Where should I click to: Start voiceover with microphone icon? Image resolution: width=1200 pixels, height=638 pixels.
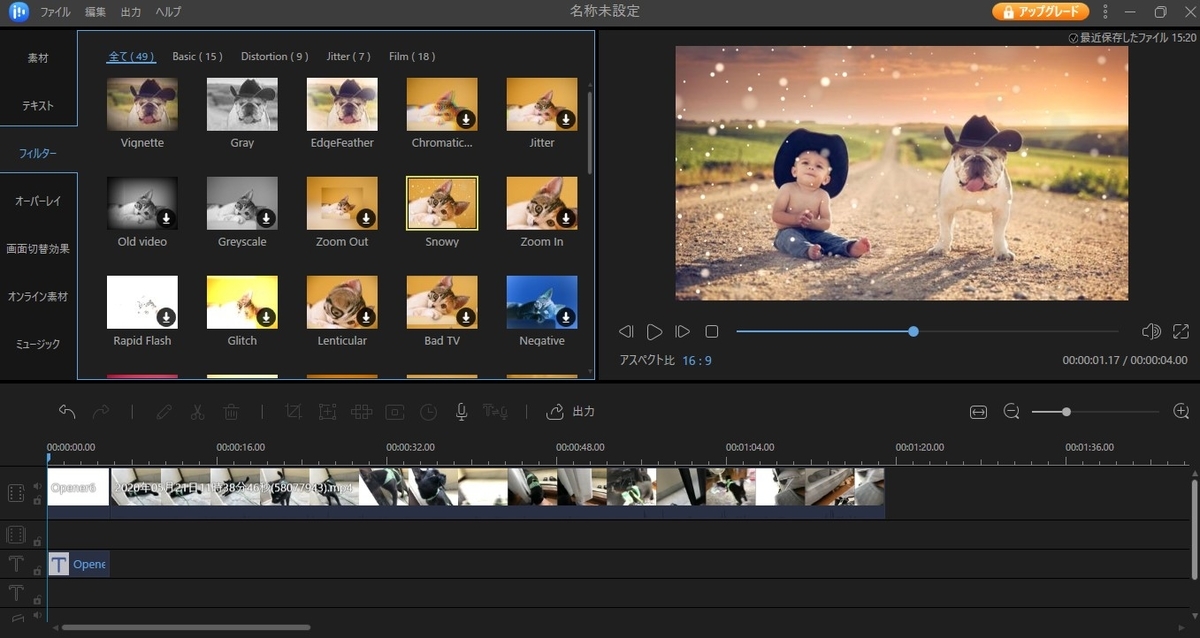[x=462, y=411]
